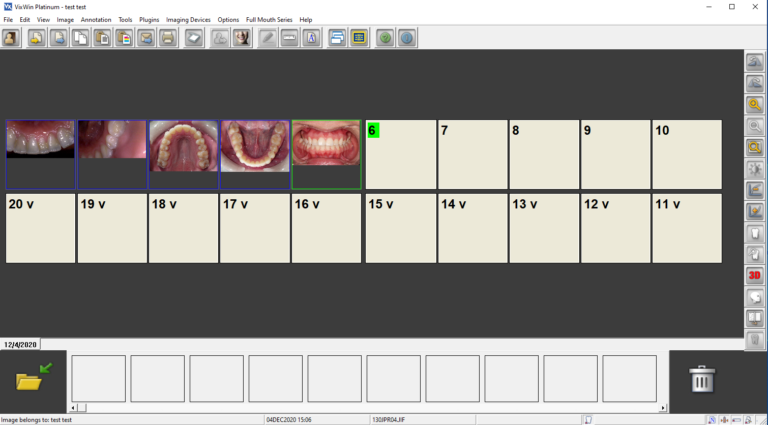
Task: Select mount slot 17 v
Action: [255, 228]
